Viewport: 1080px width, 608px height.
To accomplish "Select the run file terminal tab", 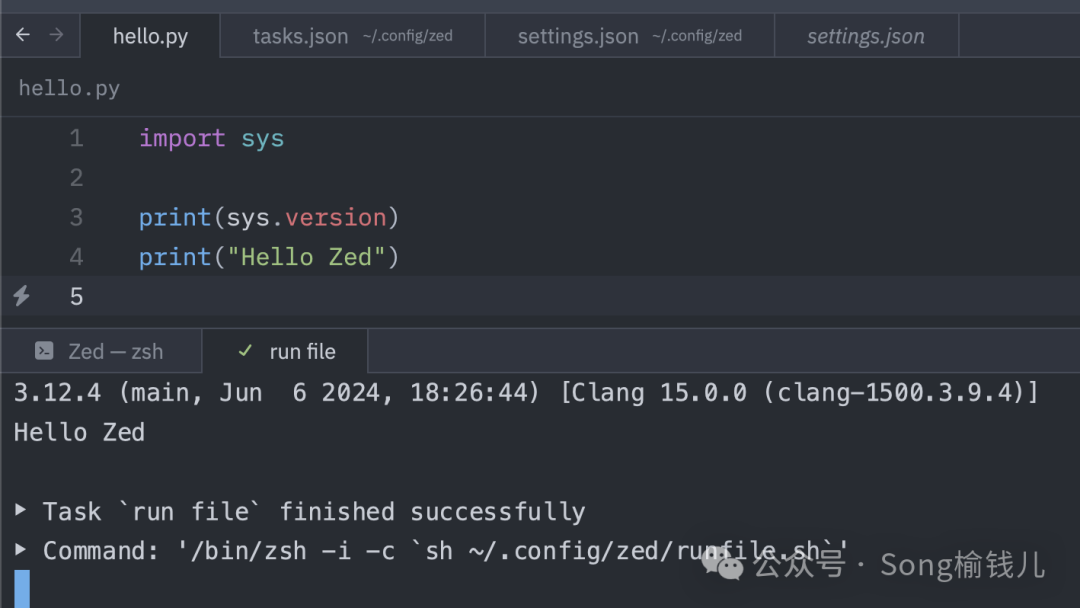I will coord(285,351).
